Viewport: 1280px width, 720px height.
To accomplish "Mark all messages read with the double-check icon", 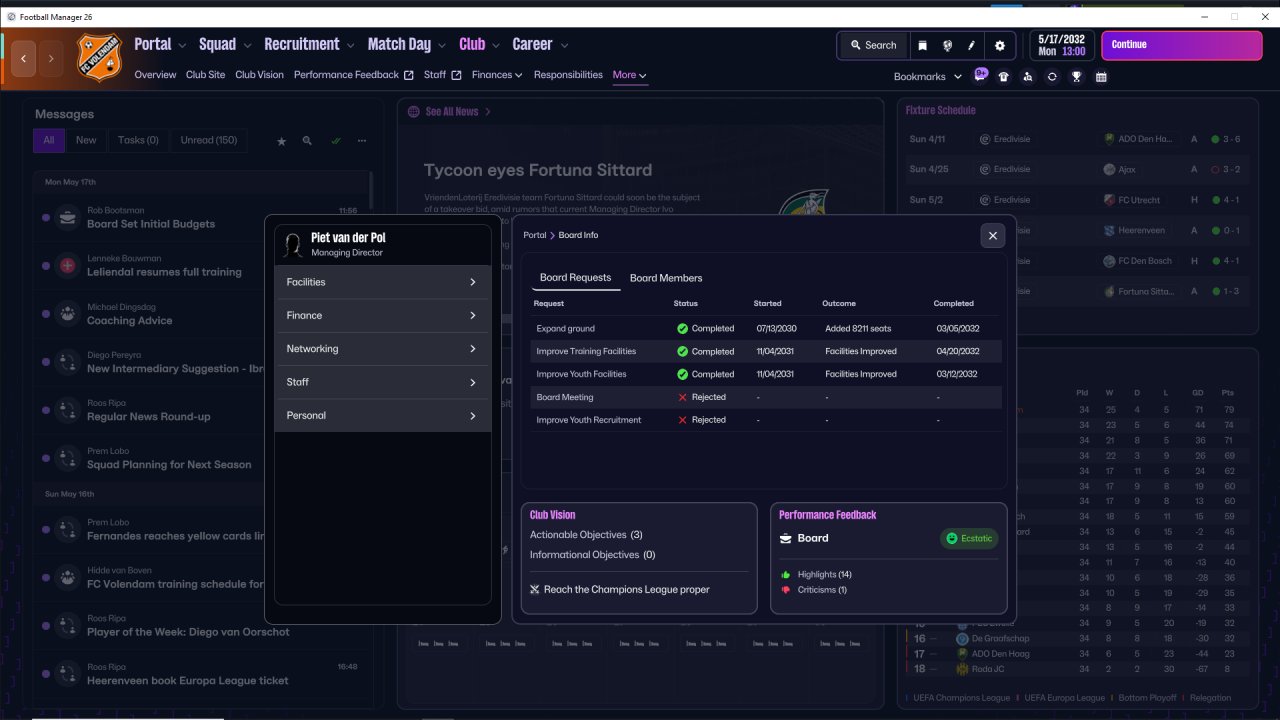I will pos(335,141).
